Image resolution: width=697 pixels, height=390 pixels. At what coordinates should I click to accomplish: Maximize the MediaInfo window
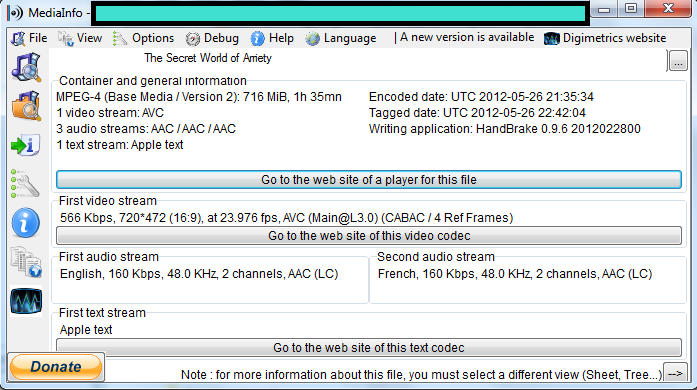point(631,8)
